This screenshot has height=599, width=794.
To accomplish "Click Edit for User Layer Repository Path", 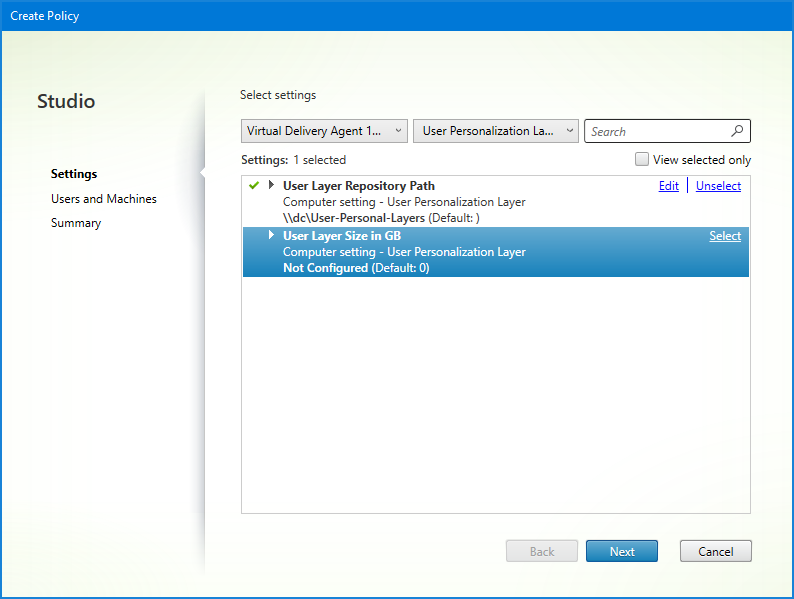I will click(x=668, y=186).
